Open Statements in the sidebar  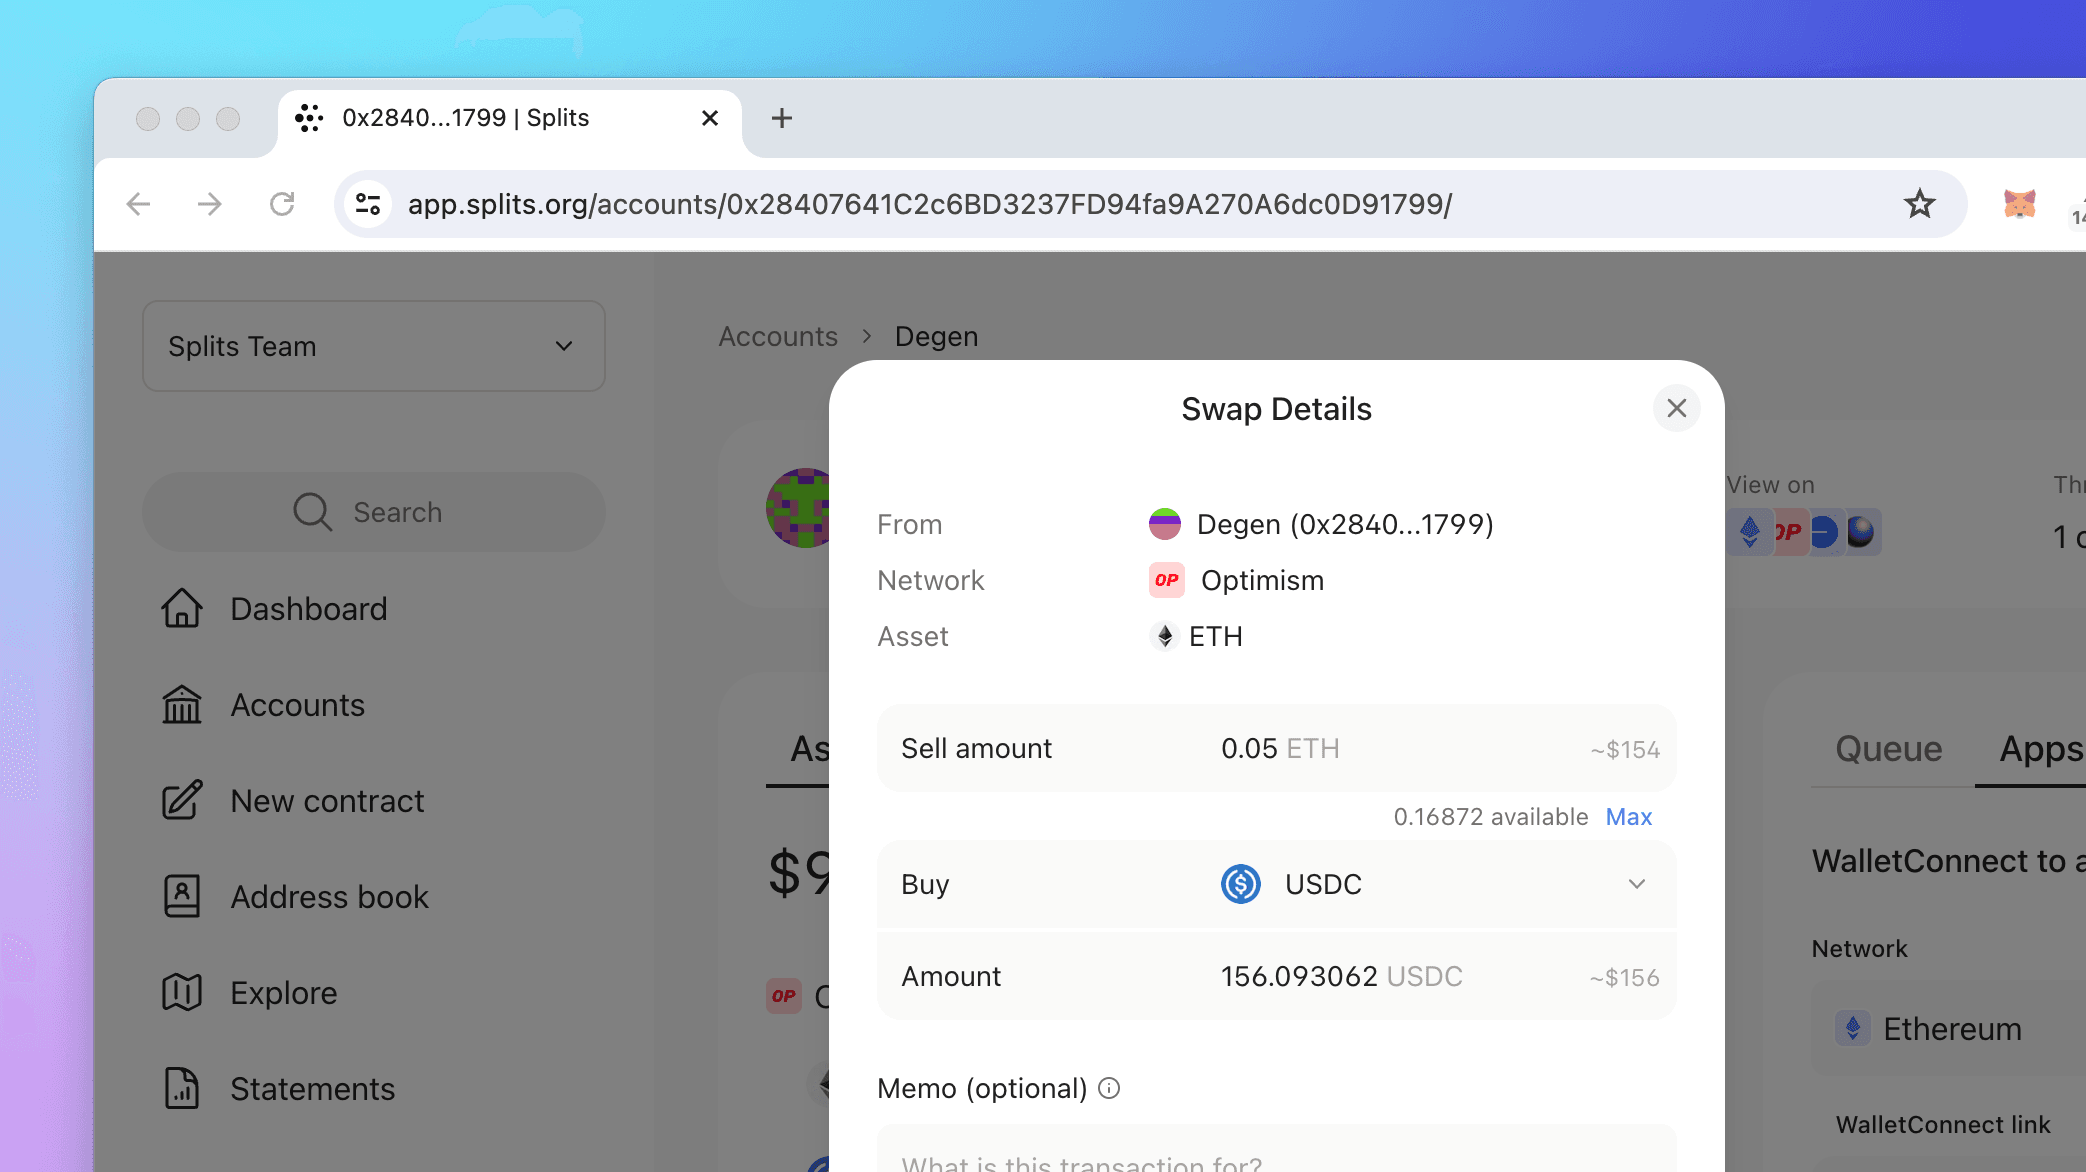tap(312, 1089)
